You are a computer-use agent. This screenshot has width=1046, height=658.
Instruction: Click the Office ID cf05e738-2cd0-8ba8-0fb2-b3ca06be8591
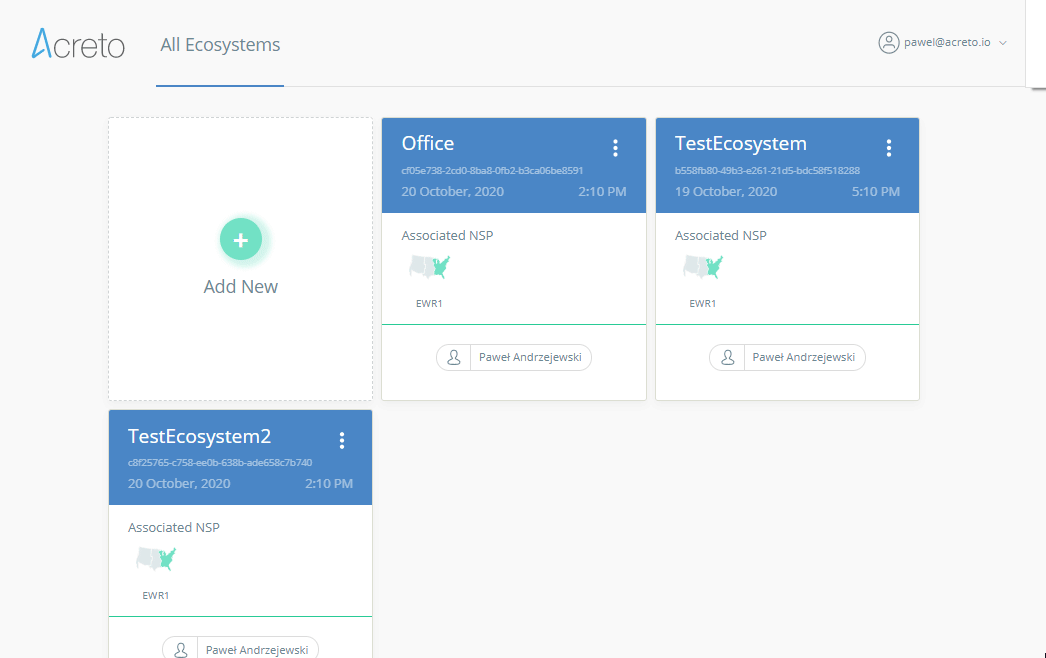pyautogui.click(x=492, y=171)
